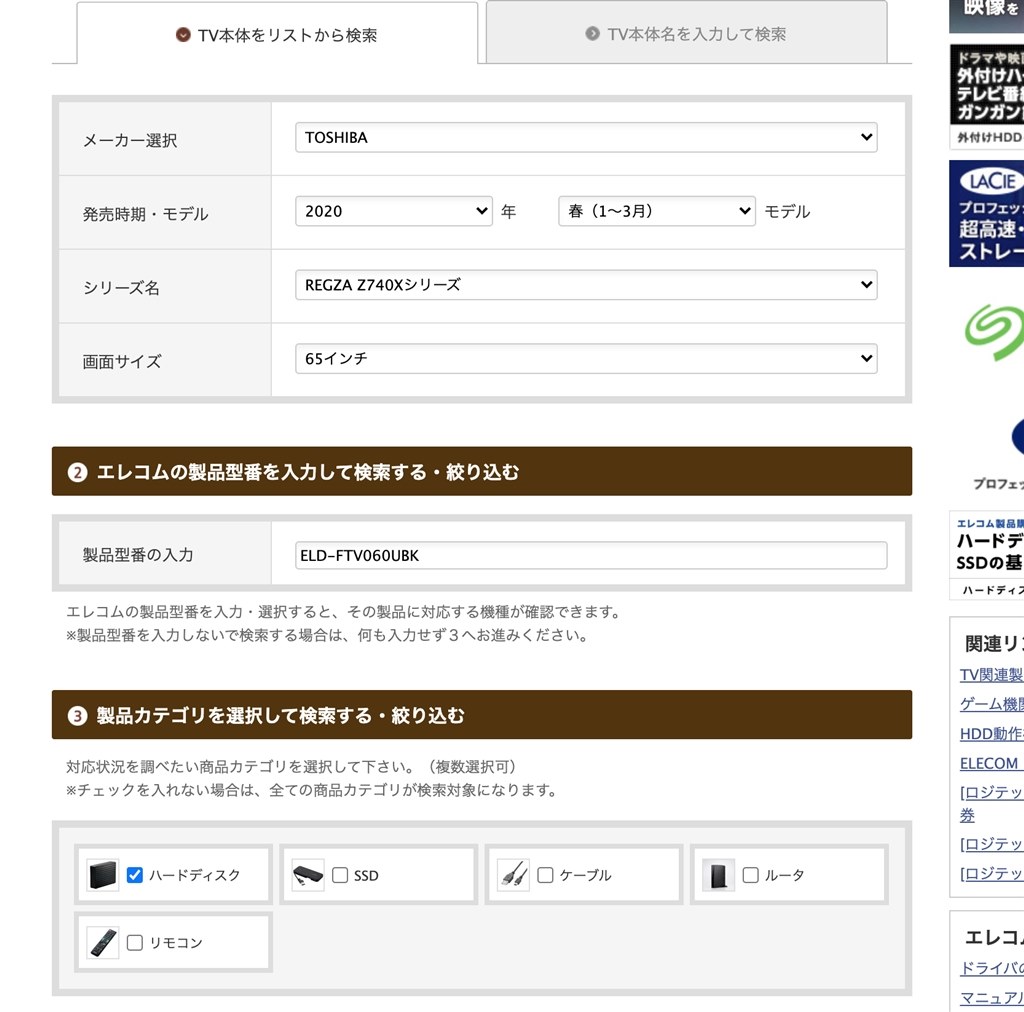Screen dimensions: 1024x1012
Task: Open the シリーズ名 dropdown showing REGZA Z740X
Action: coord(586,285)
